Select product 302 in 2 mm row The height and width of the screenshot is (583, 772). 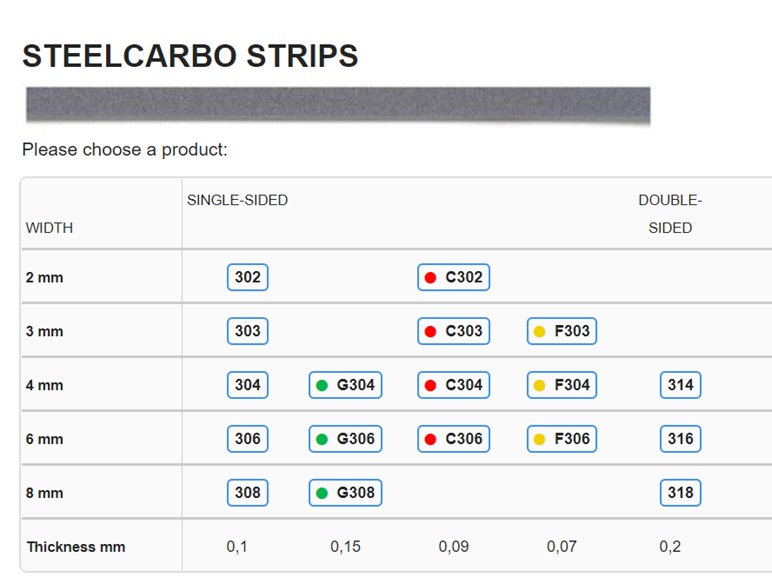tap(248, 277)
